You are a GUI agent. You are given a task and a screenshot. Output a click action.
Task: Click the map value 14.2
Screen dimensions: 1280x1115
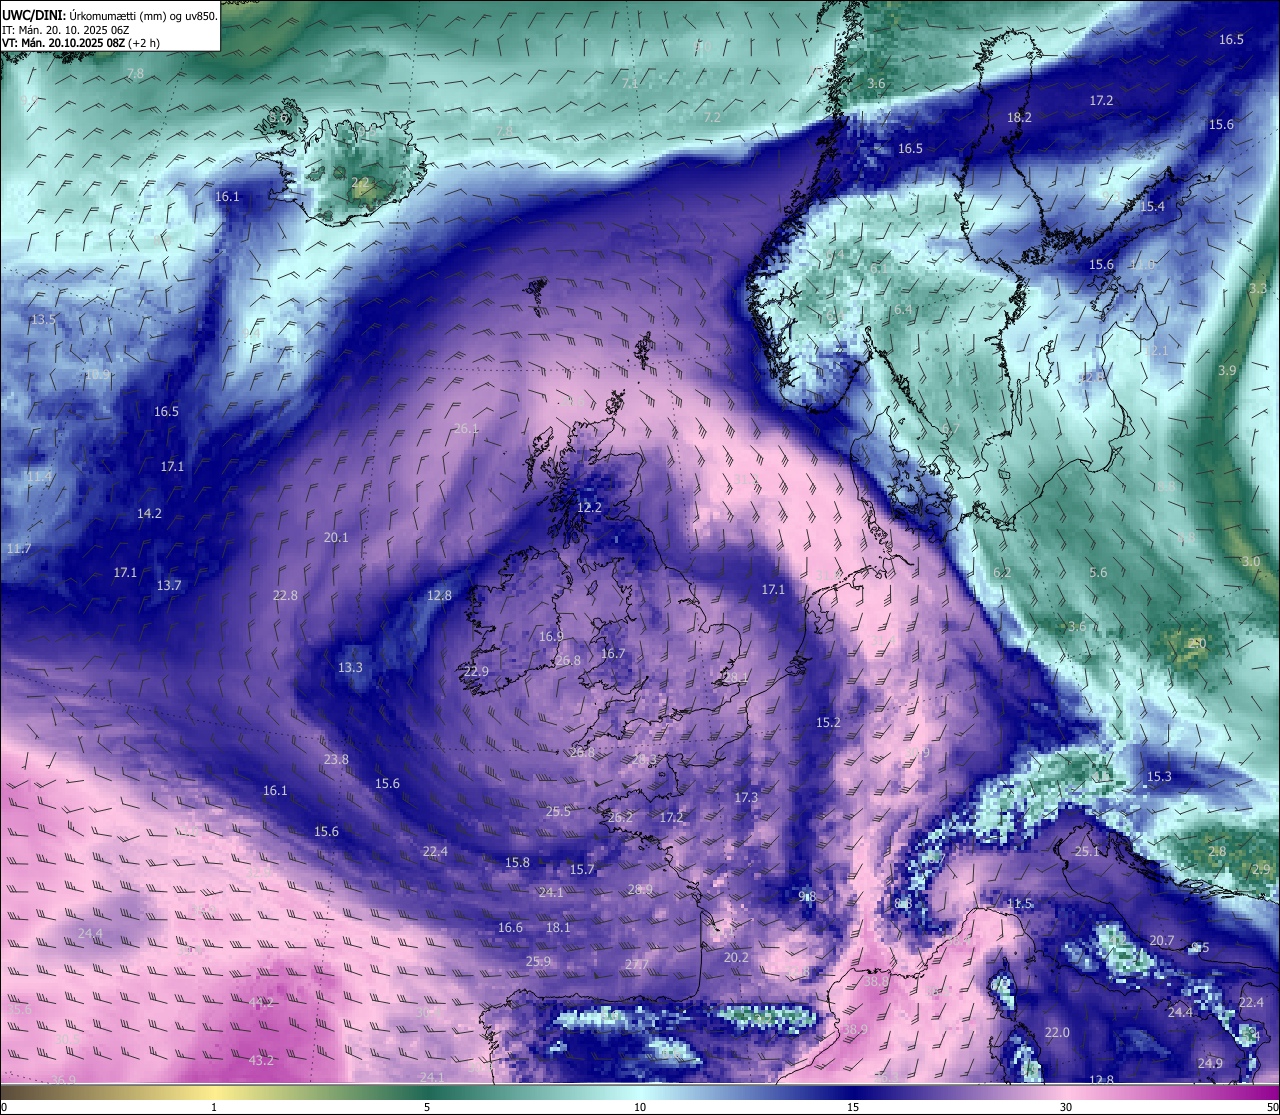(x=149, y=513)
